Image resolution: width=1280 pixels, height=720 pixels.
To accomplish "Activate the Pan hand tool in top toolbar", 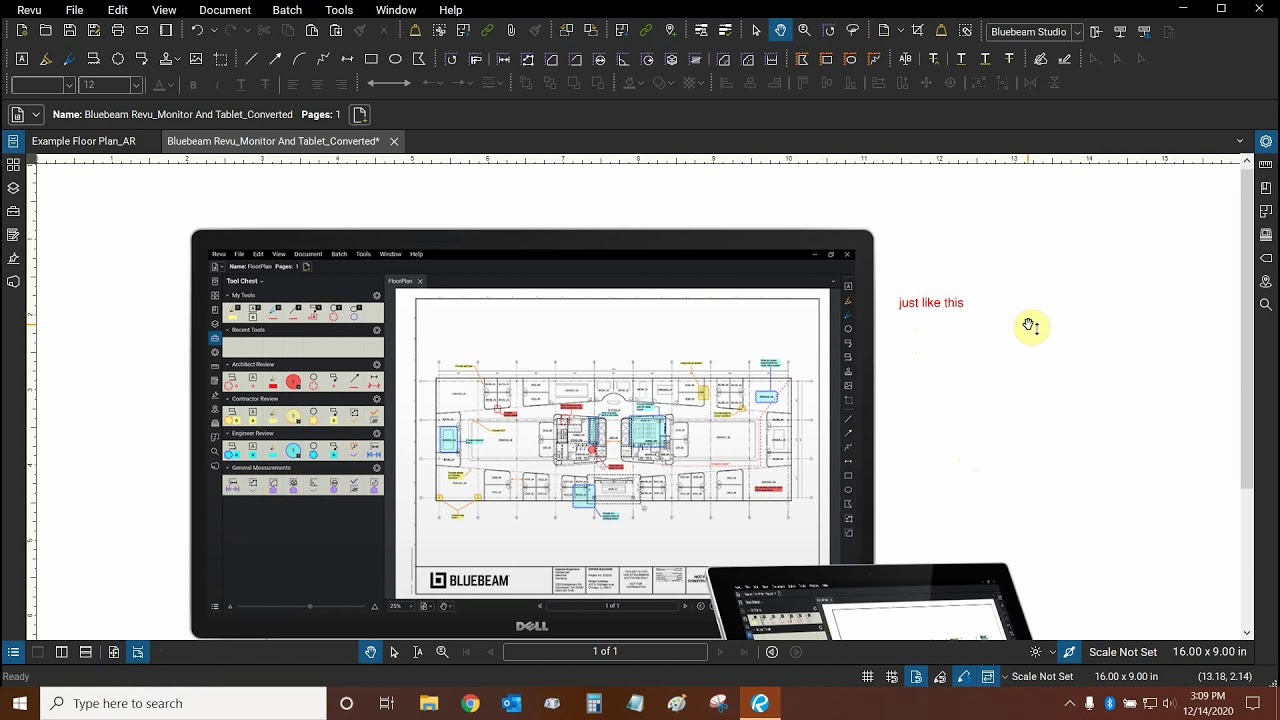I will 780,31.
